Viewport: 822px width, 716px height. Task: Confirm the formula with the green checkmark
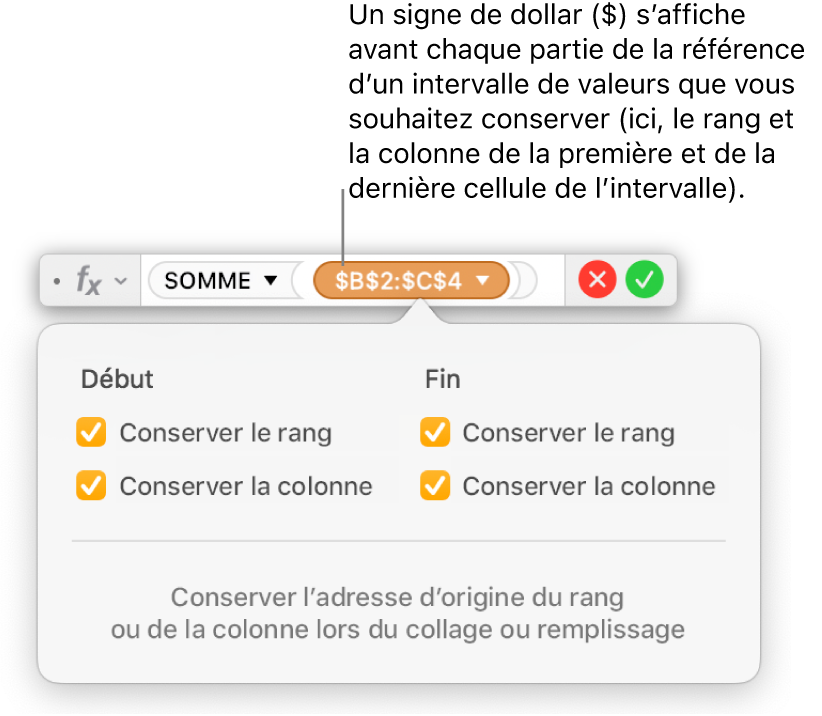click(645, 281)
